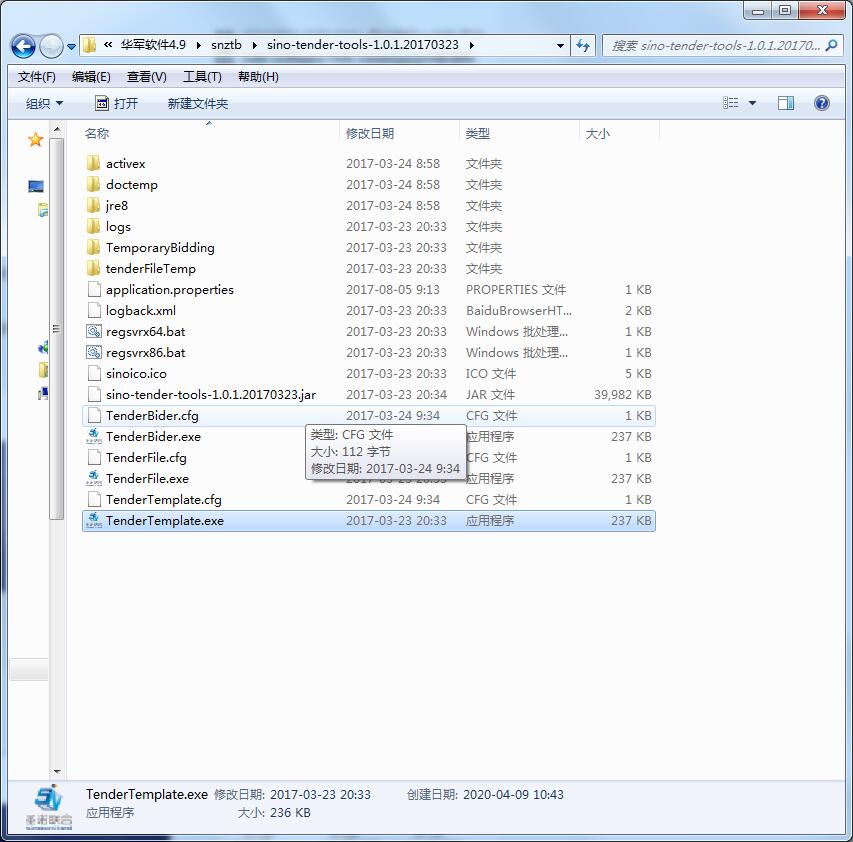Expand the arrow after 华军软件4.9 breadcrumb
This screenshot has height=842, width=853.
pyautogui.click(x=199, y=45)
